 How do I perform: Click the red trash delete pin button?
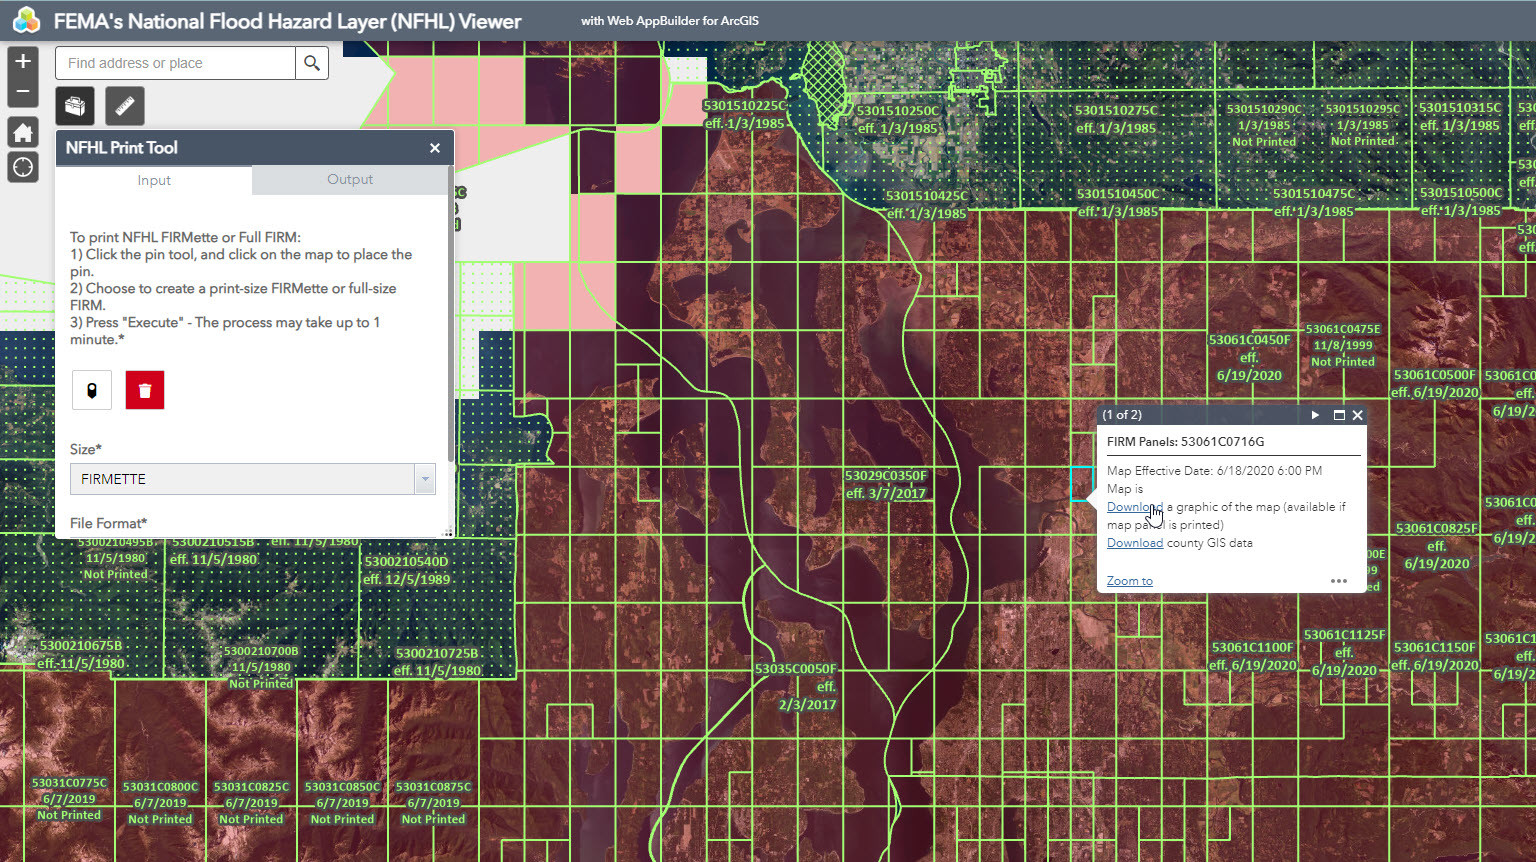(x=145, y=390)
